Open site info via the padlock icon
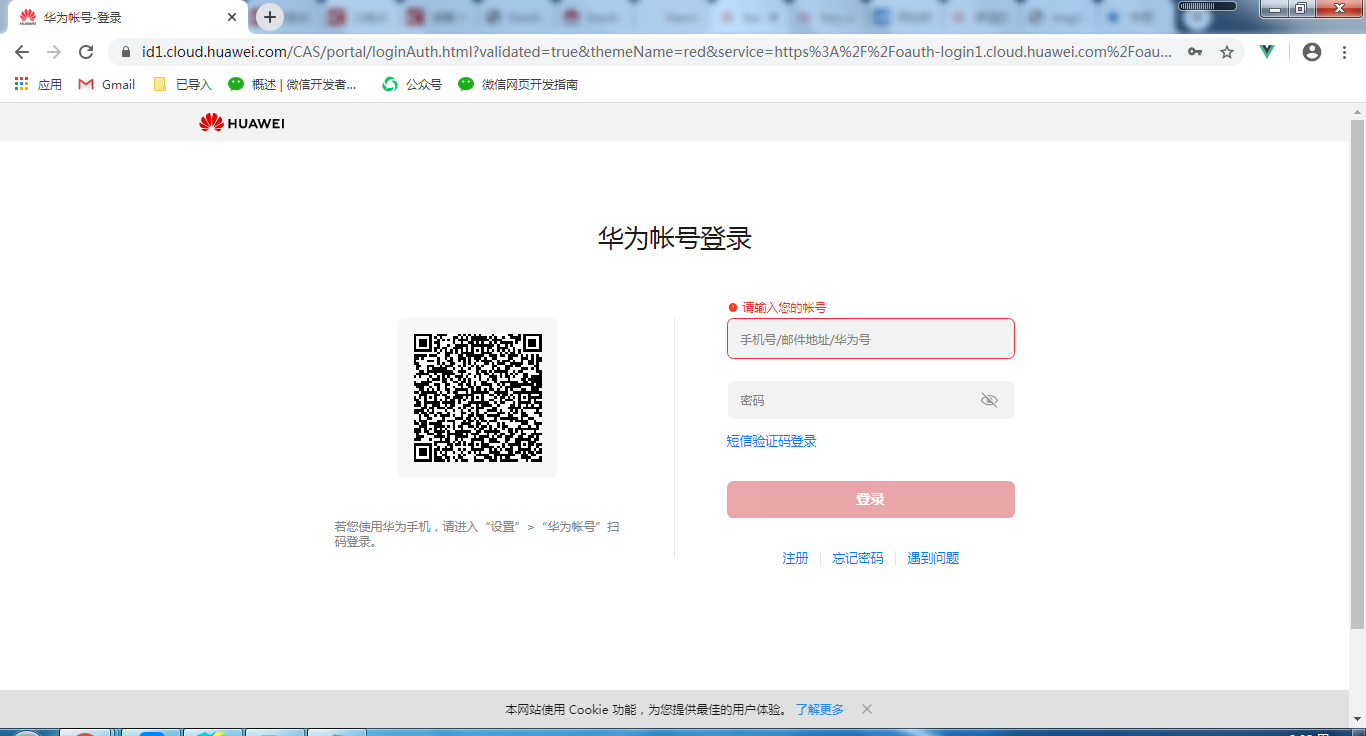1366x736 pixels. click(126, 52)
